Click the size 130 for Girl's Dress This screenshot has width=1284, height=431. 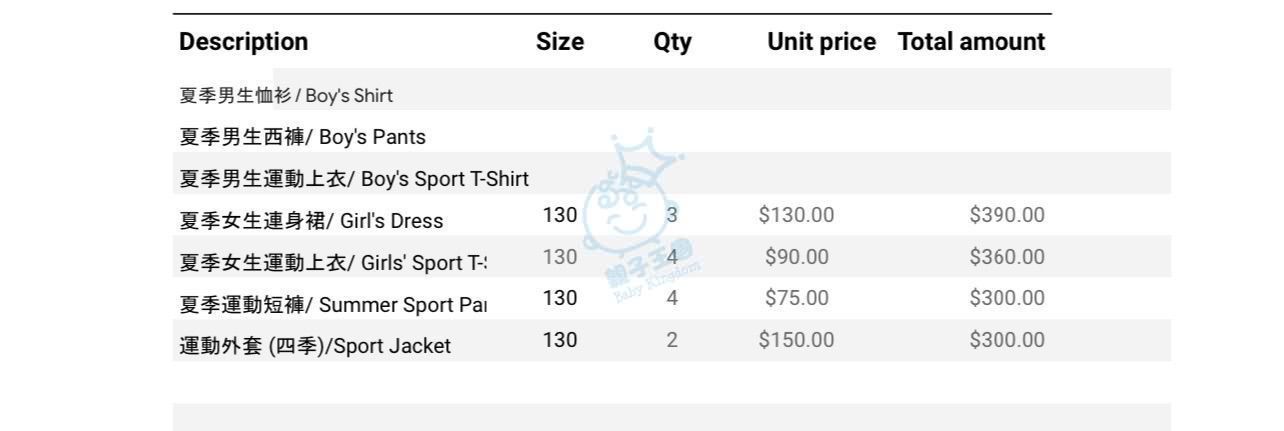point(560,214)
